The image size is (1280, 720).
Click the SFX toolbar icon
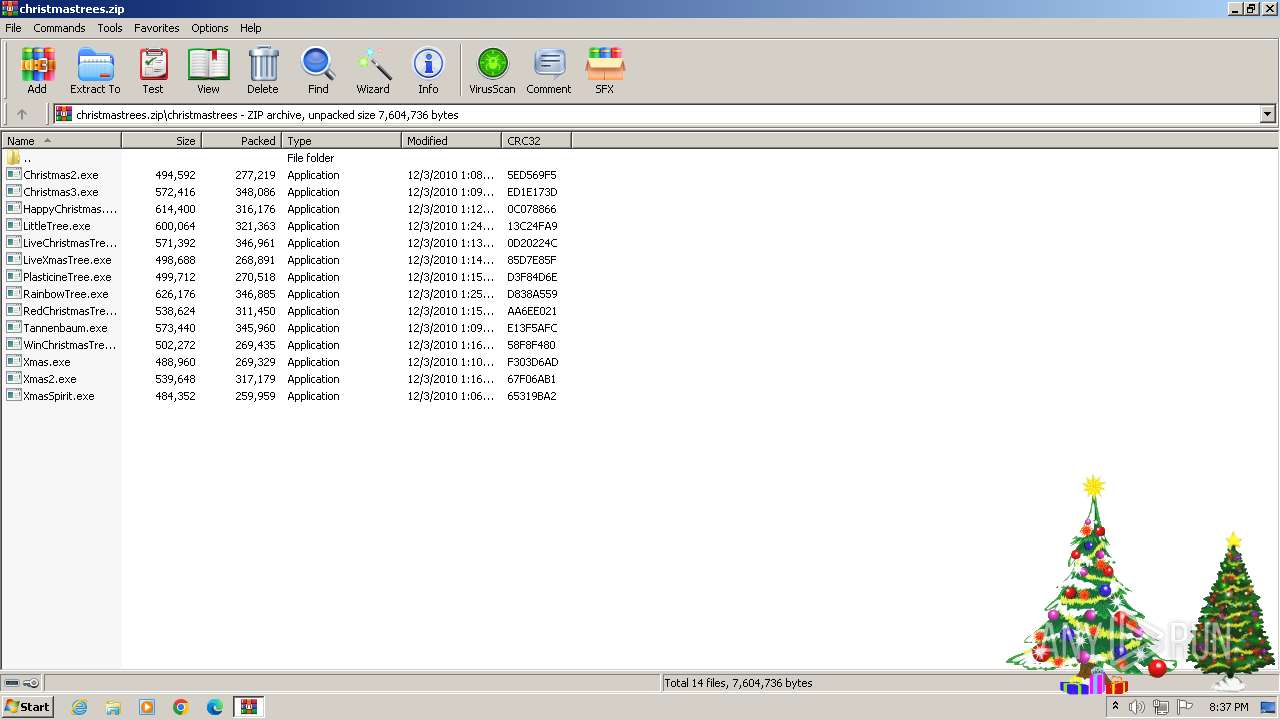604,71
